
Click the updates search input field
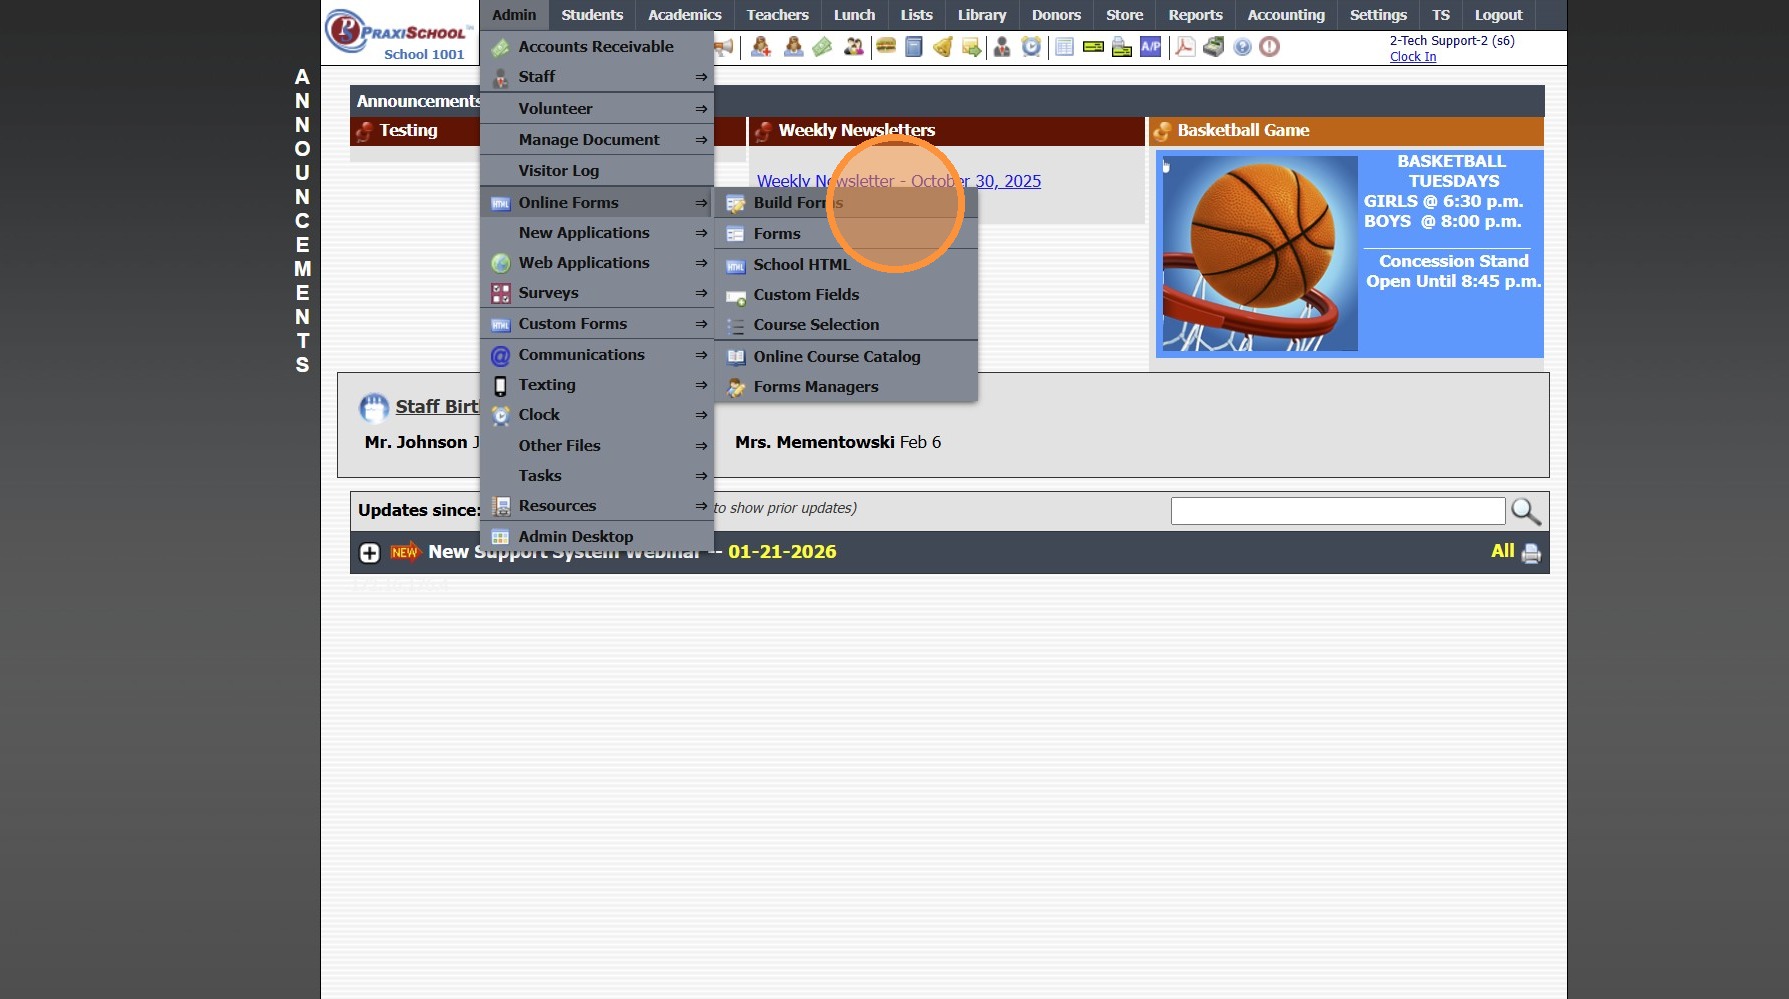[1338, 511]
